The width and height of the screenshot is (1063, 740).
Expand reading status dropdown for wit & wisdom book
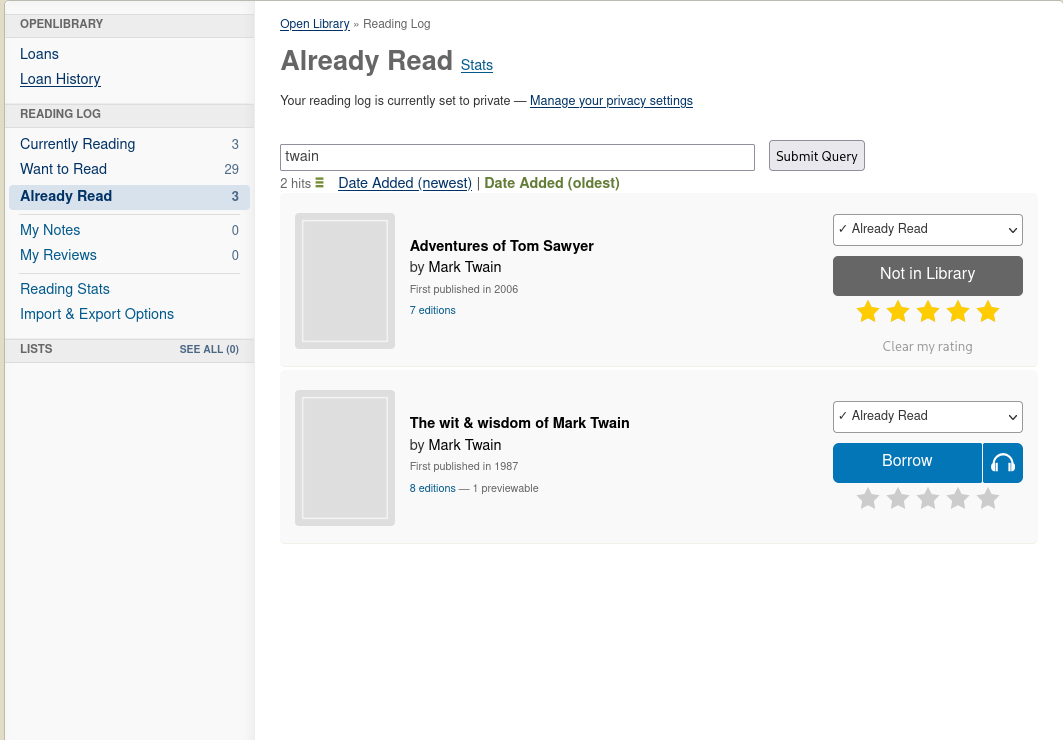click(x=927, y=417)
